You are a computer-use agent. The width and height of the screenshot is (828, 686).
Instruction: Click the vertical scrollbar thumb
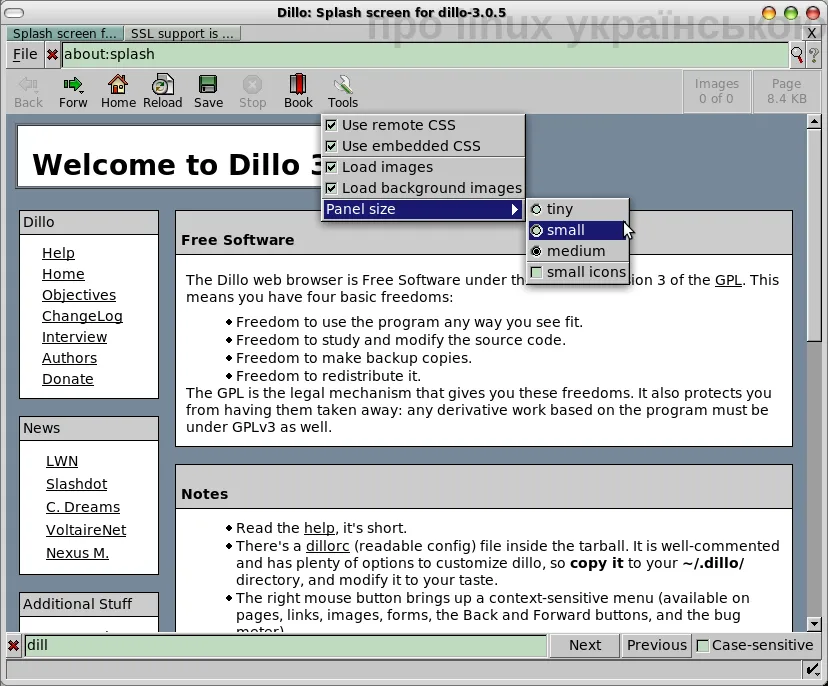[814, 235]
